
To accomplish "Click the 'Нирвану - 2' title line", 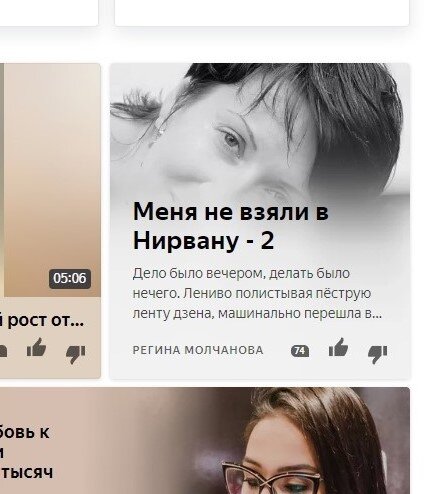I will pos(203,240).
